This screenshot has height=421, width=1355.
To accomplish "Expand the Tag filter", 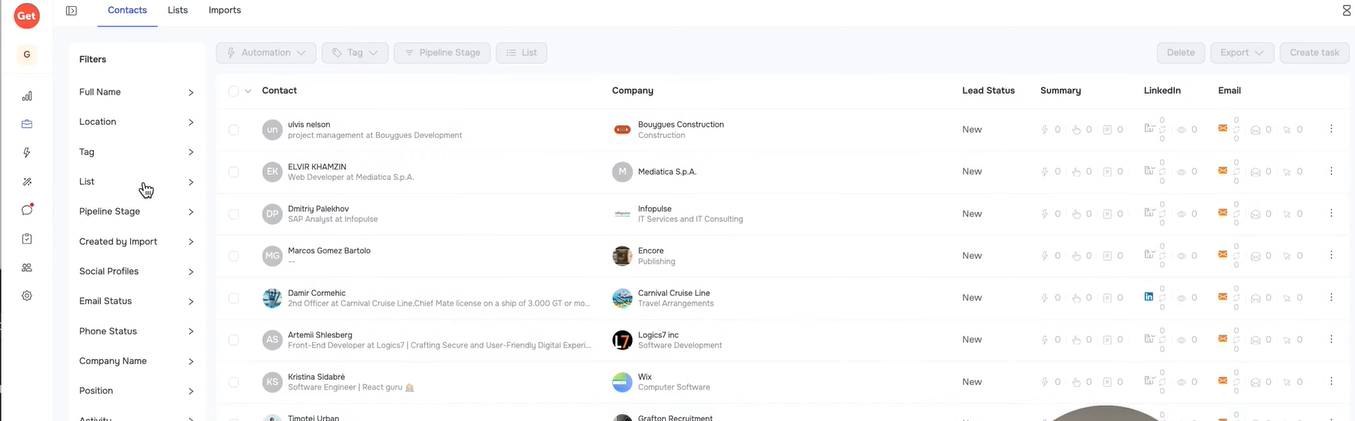I will 137,152.
